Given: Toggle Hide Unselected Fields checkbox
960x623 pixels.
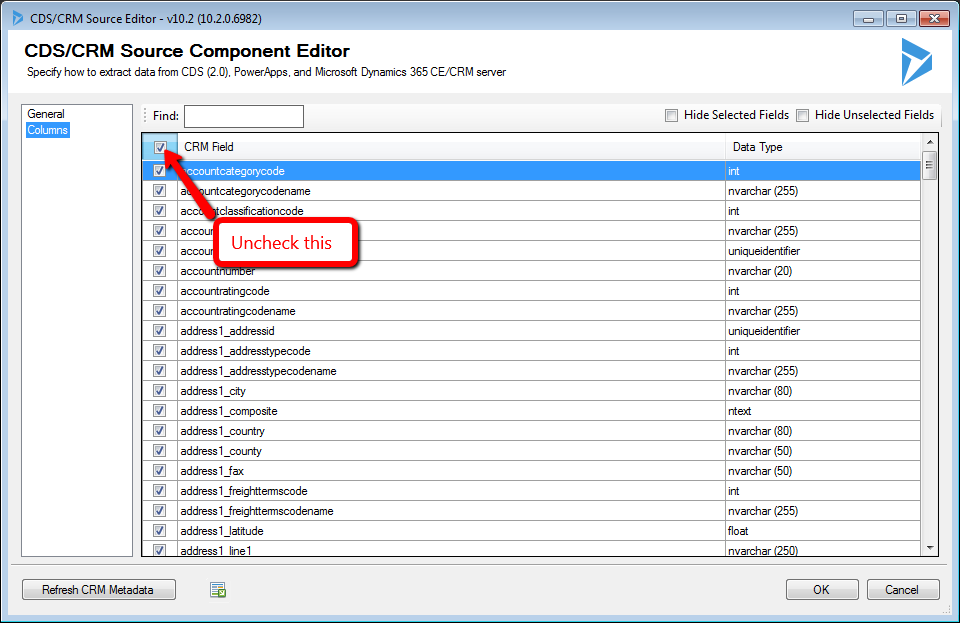Looking at the screenshot, I should (x=803, y=115).
